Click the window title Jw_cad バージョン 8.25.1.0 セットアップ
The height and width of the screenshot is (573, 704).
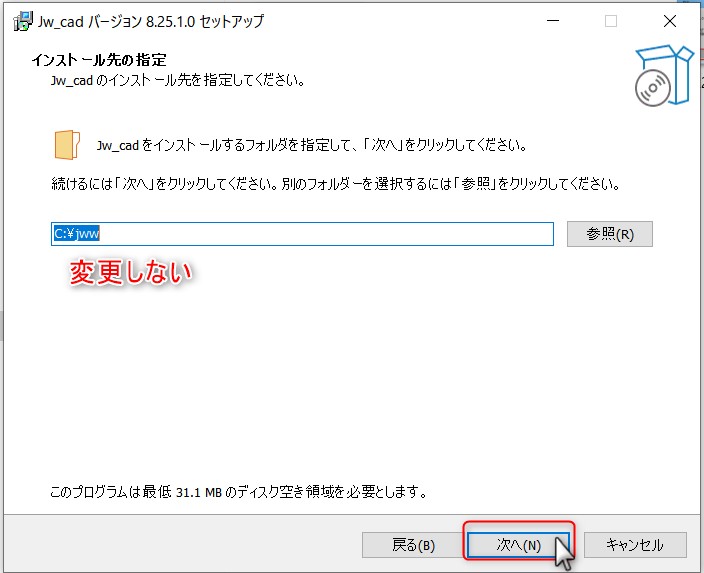click(150, 22)
